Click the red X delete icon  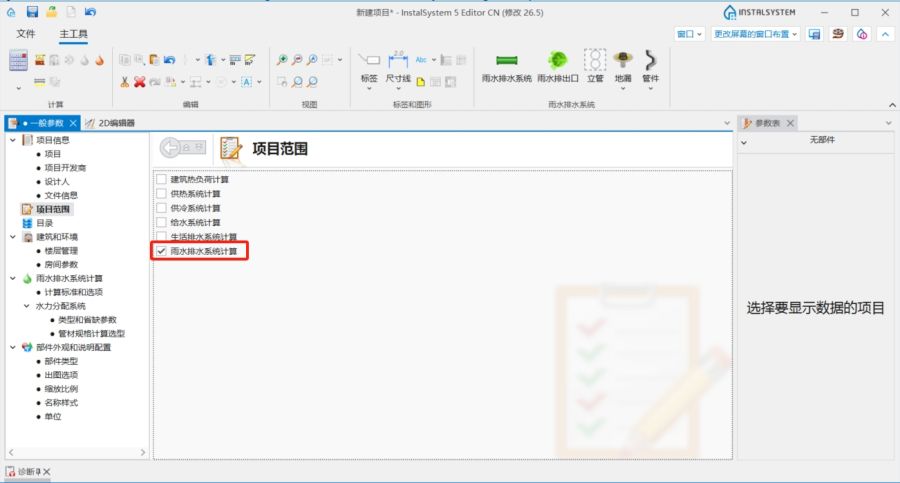click(140, 82)
